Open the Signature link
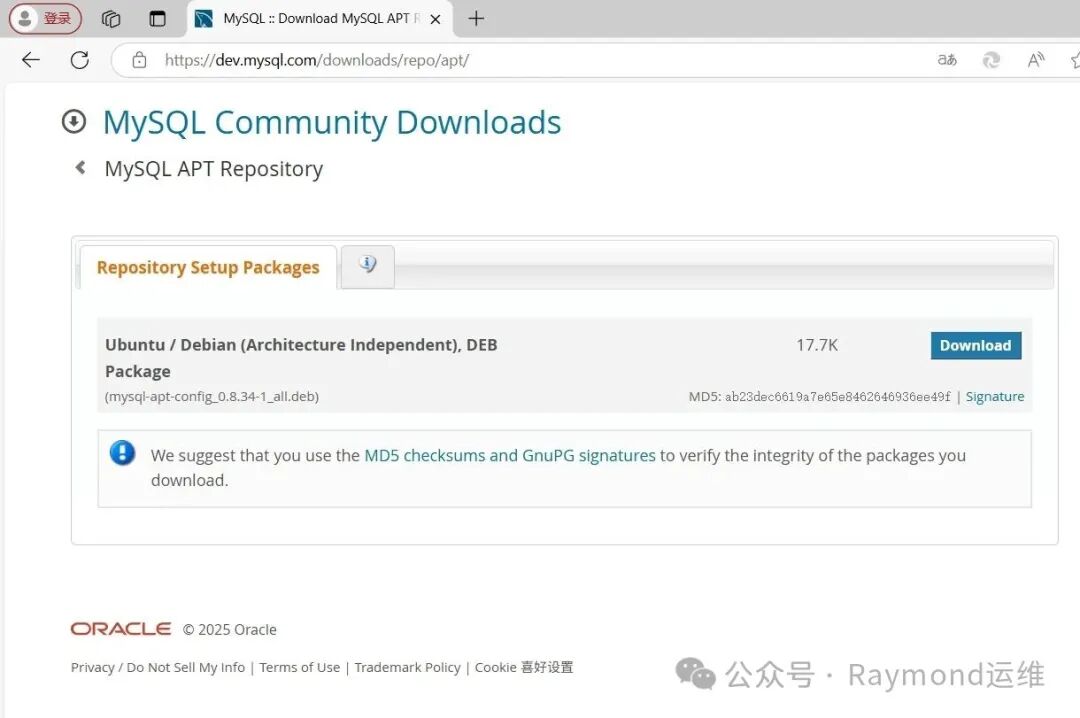The height and width of the screenshot is (718, 1080). (995, 396)
